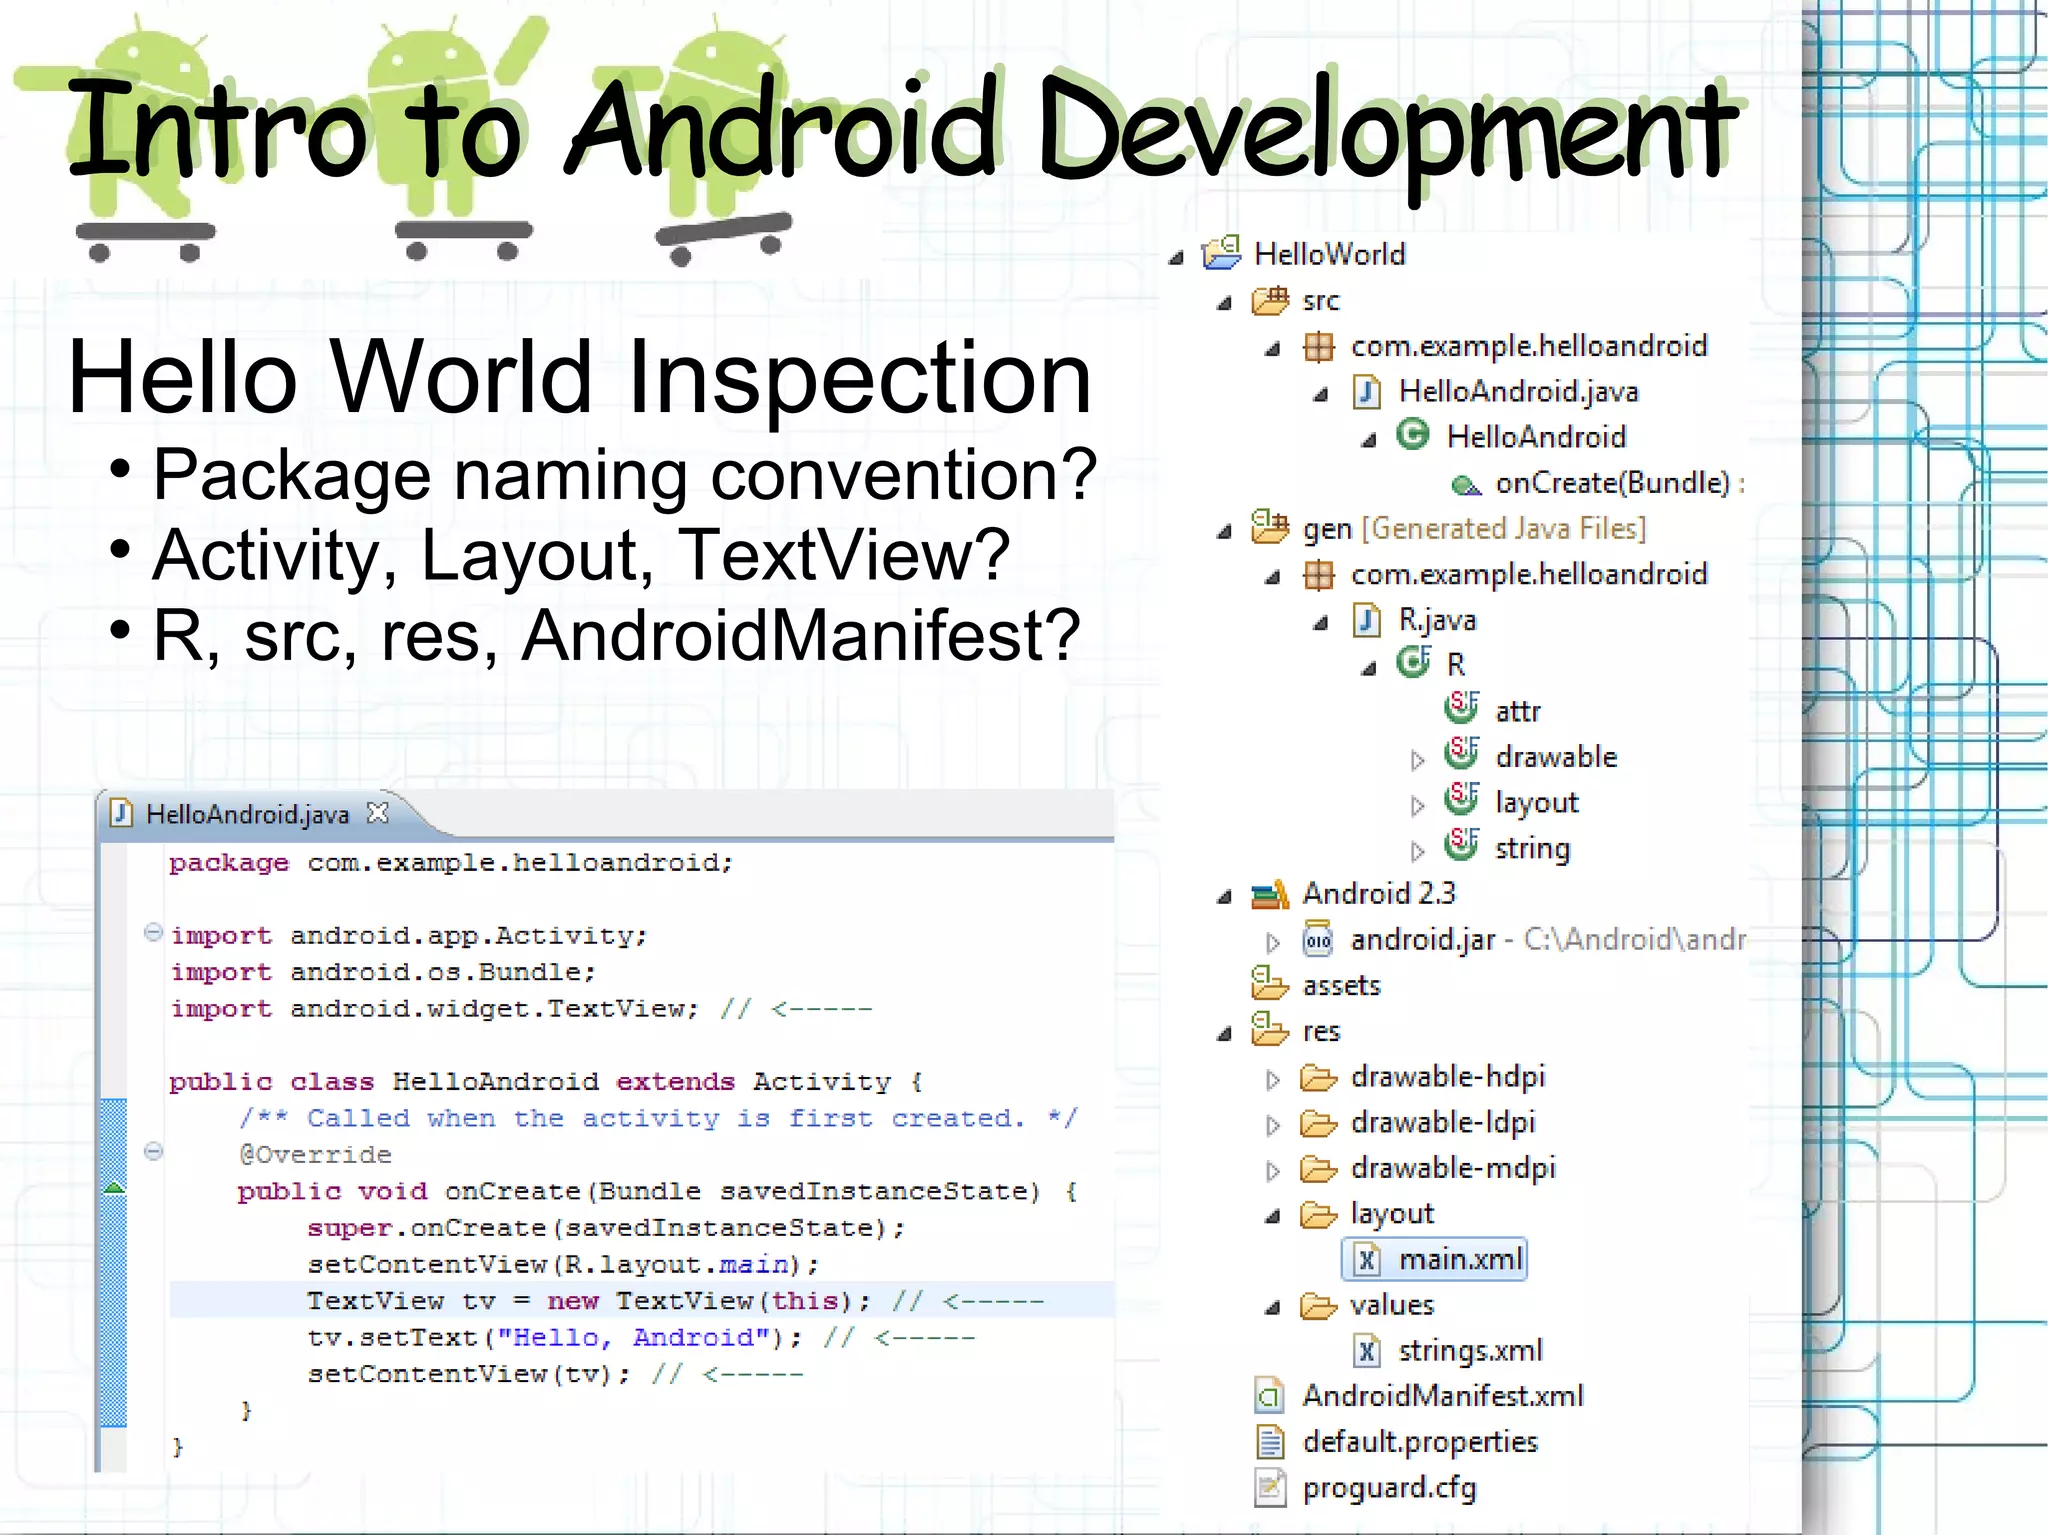The image size is (2048, 1535).
Task: Click the onCreate(Bundle) method icon
Action: pos(1464,485)
